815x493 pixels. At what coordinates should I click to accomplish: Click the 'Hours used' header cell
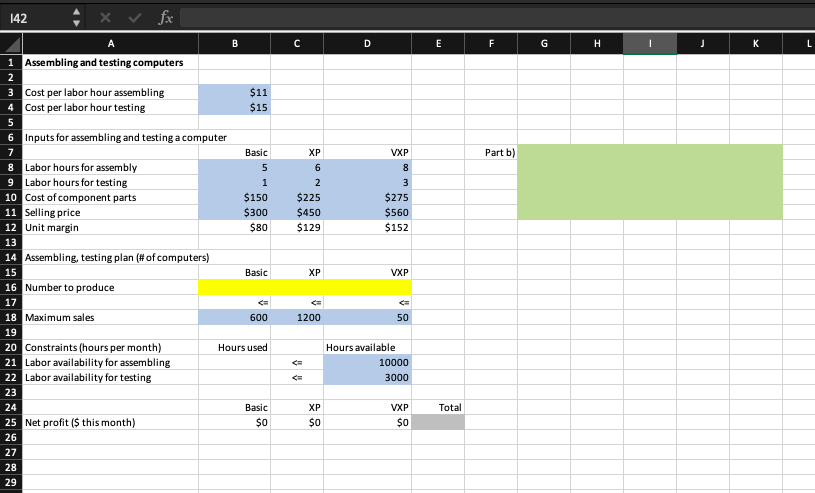(x=234, y=347)
